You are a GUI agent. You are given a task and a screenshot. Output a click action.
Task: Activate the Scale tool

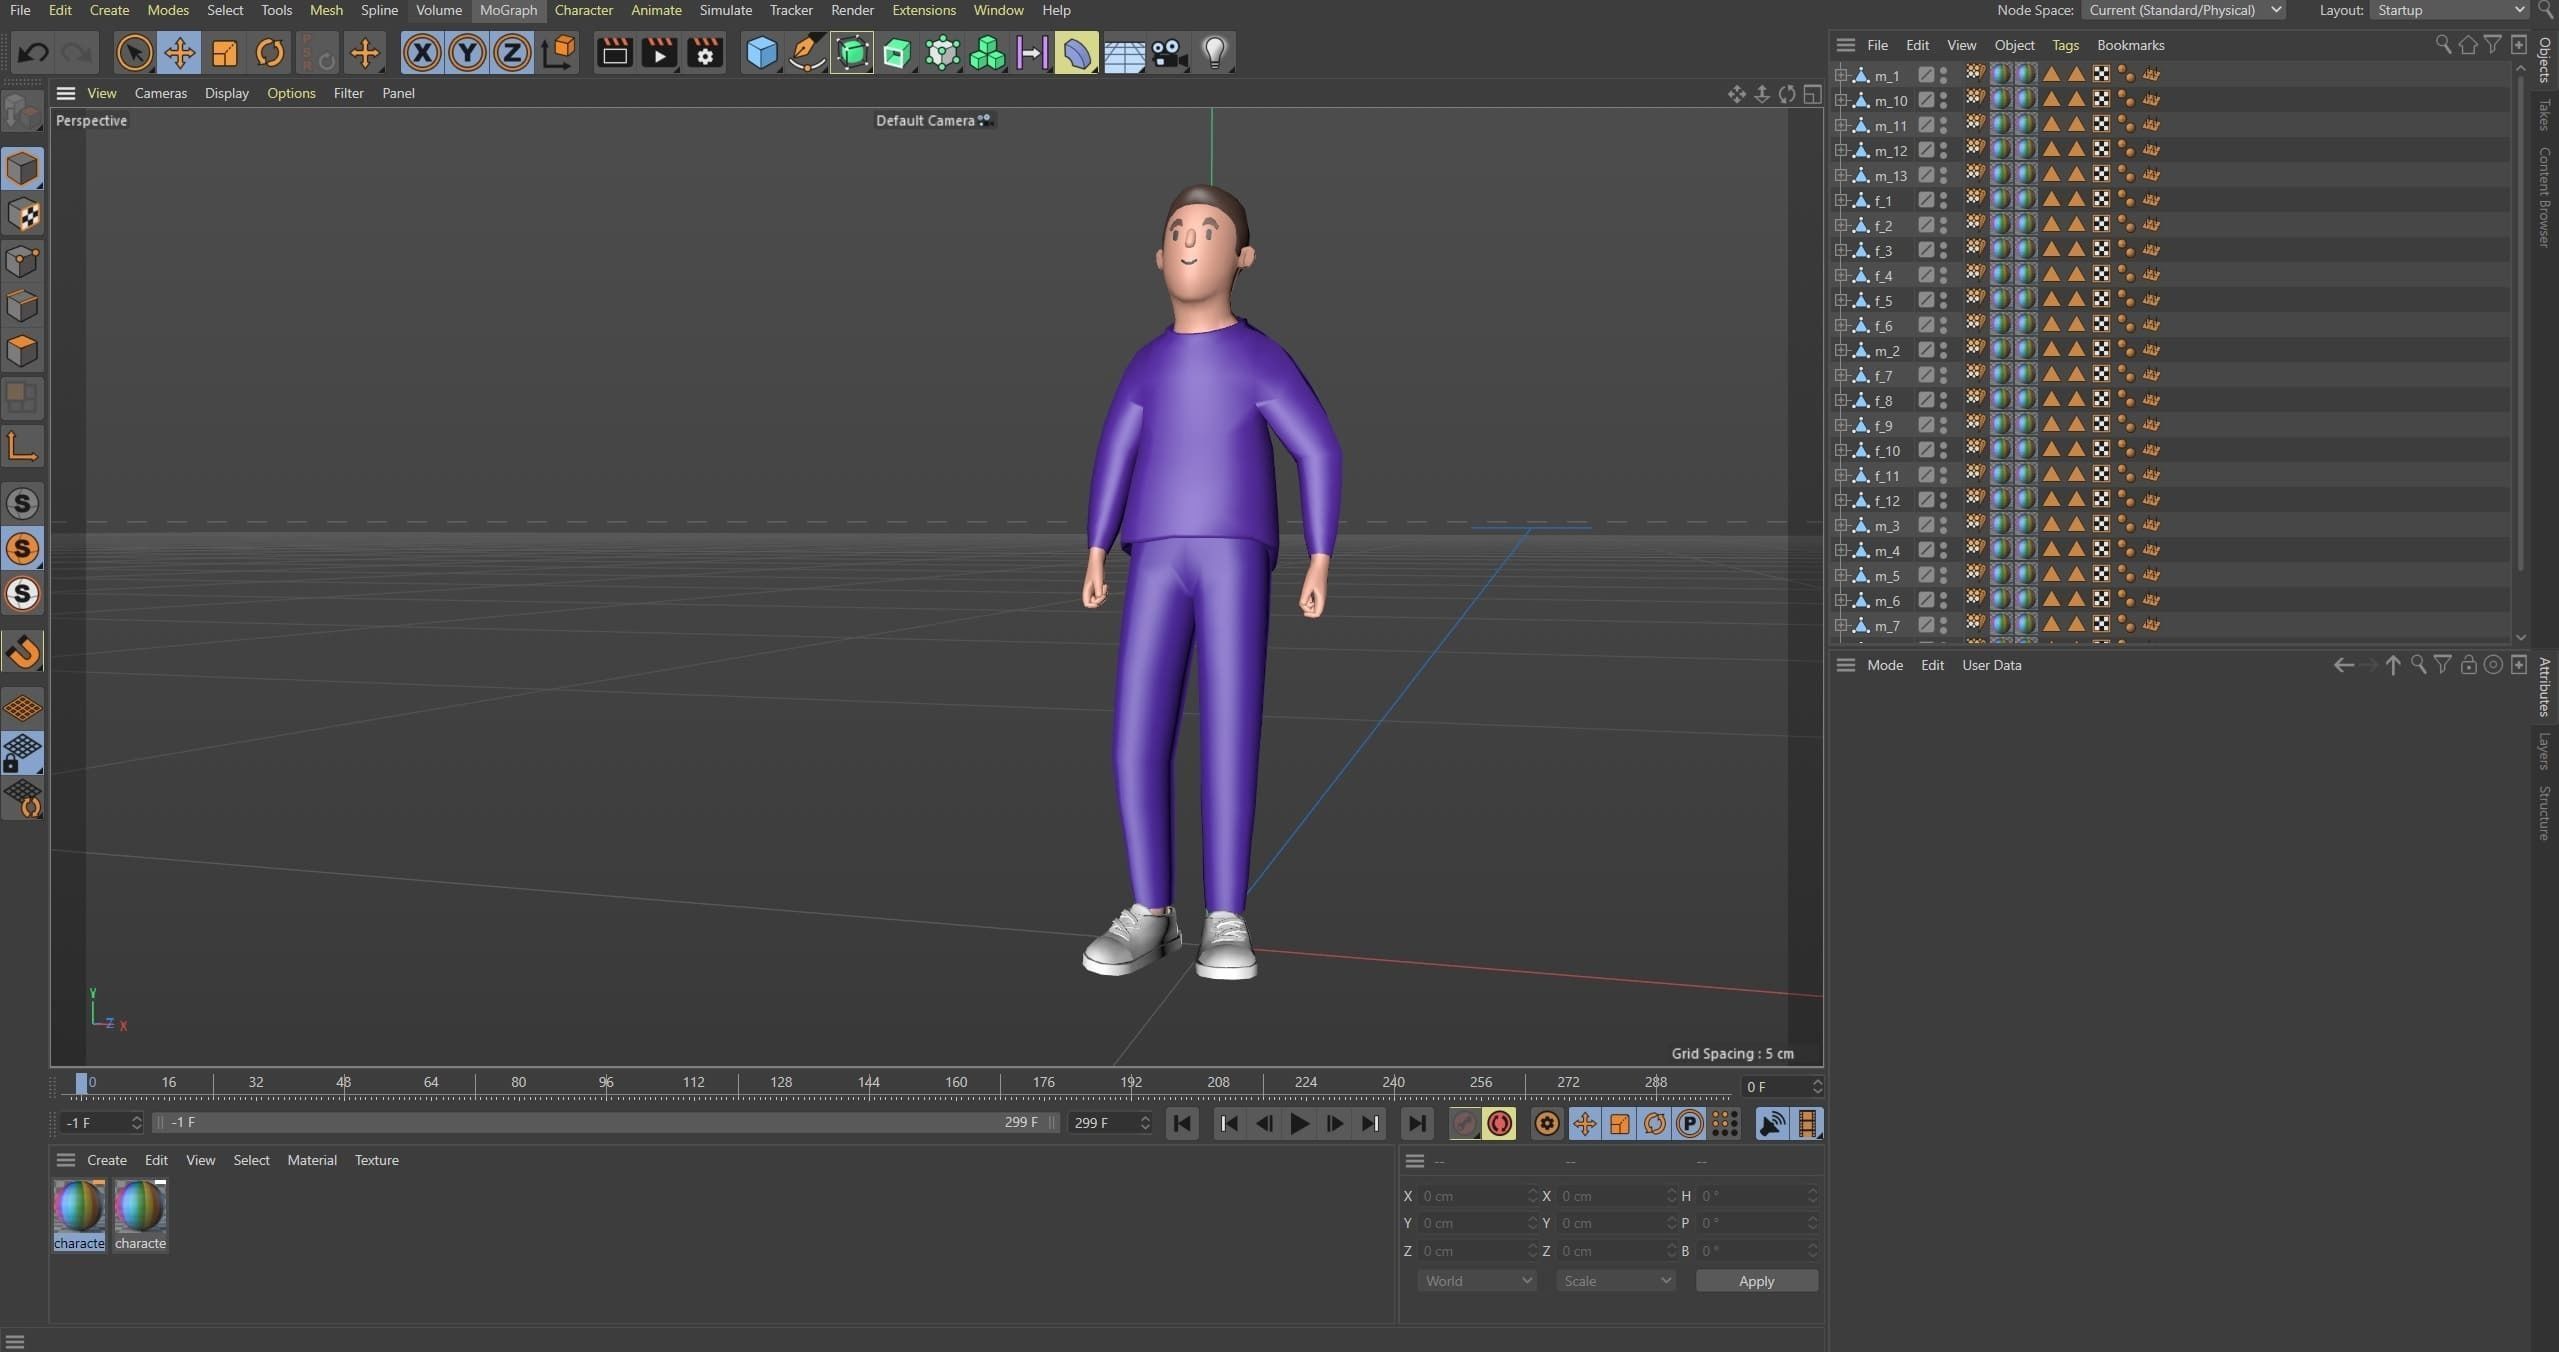[x=224, y=53]
